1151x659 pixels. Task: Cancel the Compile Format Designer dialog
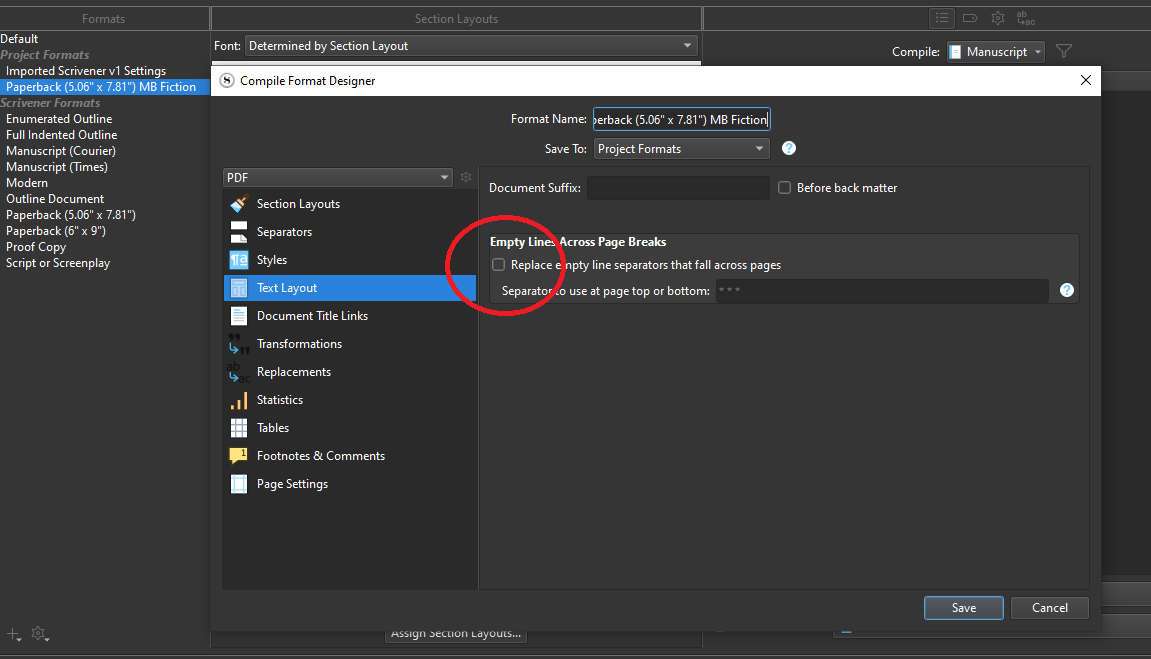click(1050, 608)
